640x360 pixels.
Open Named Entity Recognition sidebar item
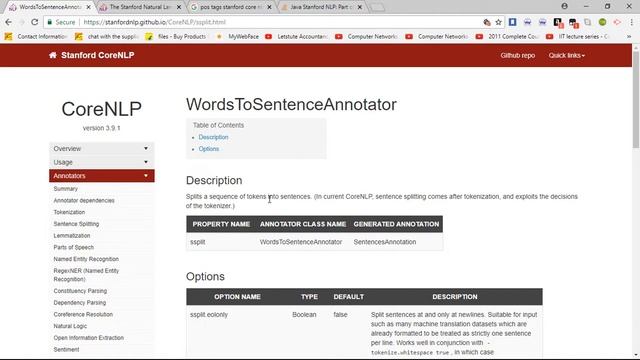(x=86, y=259)
